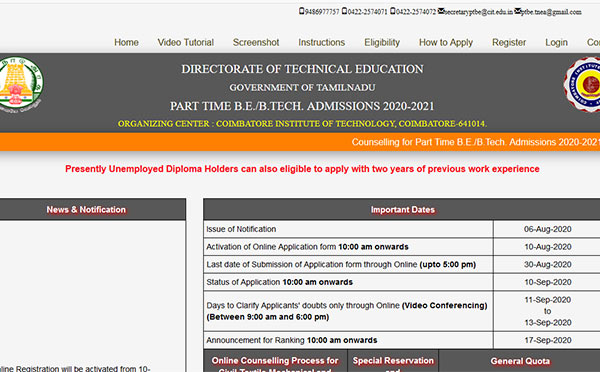Click the phone number 0422-2574072
Screen dimensions: 600x372
point(416,12)
